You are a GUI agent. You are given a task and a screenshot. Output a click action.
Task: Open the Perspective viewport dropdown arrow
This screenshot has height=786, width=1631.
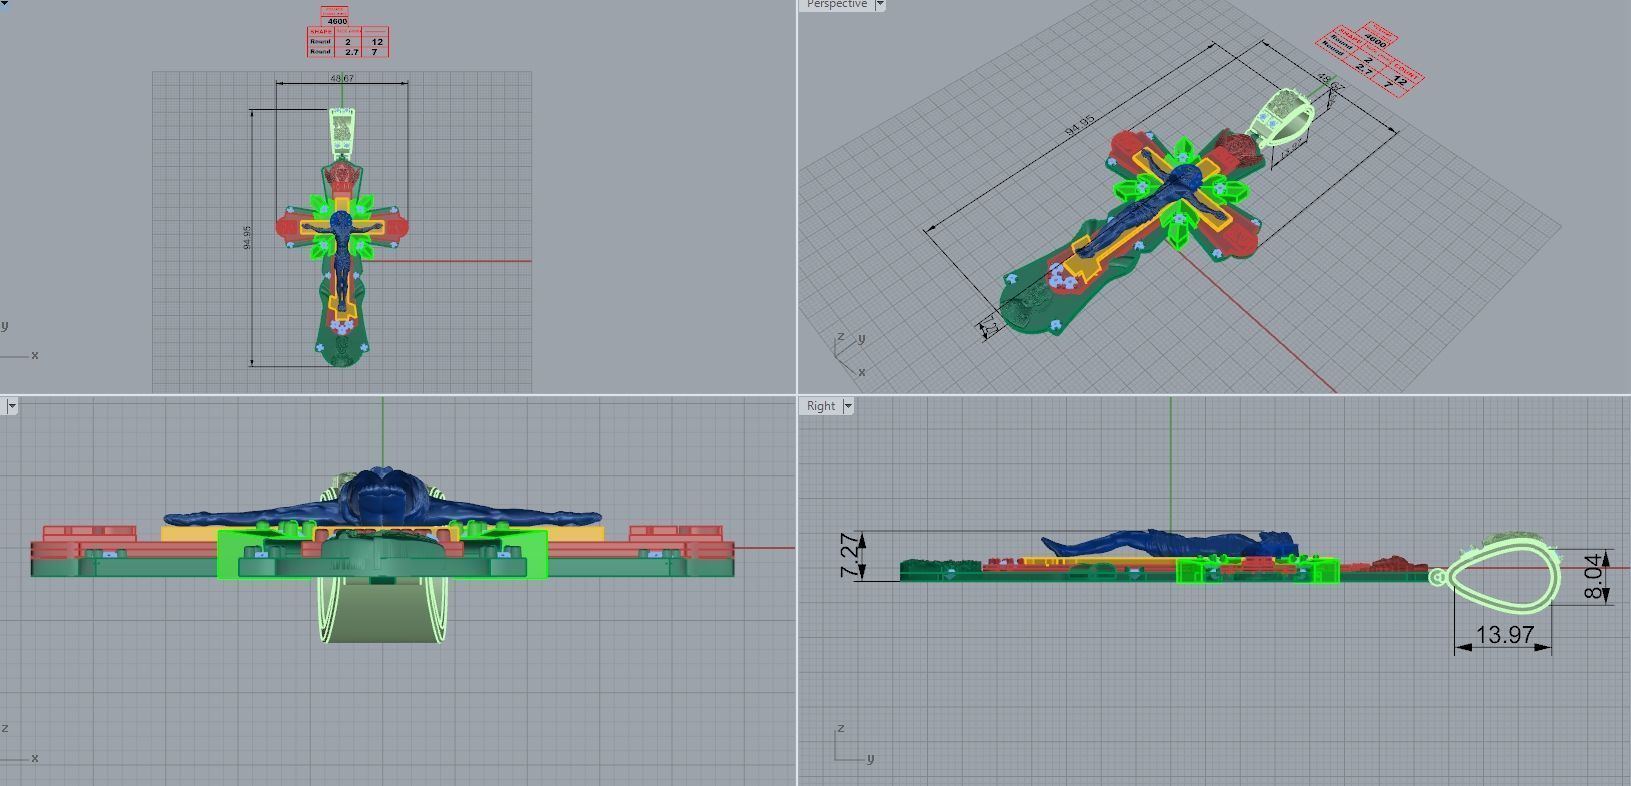[x=880, y=5]
